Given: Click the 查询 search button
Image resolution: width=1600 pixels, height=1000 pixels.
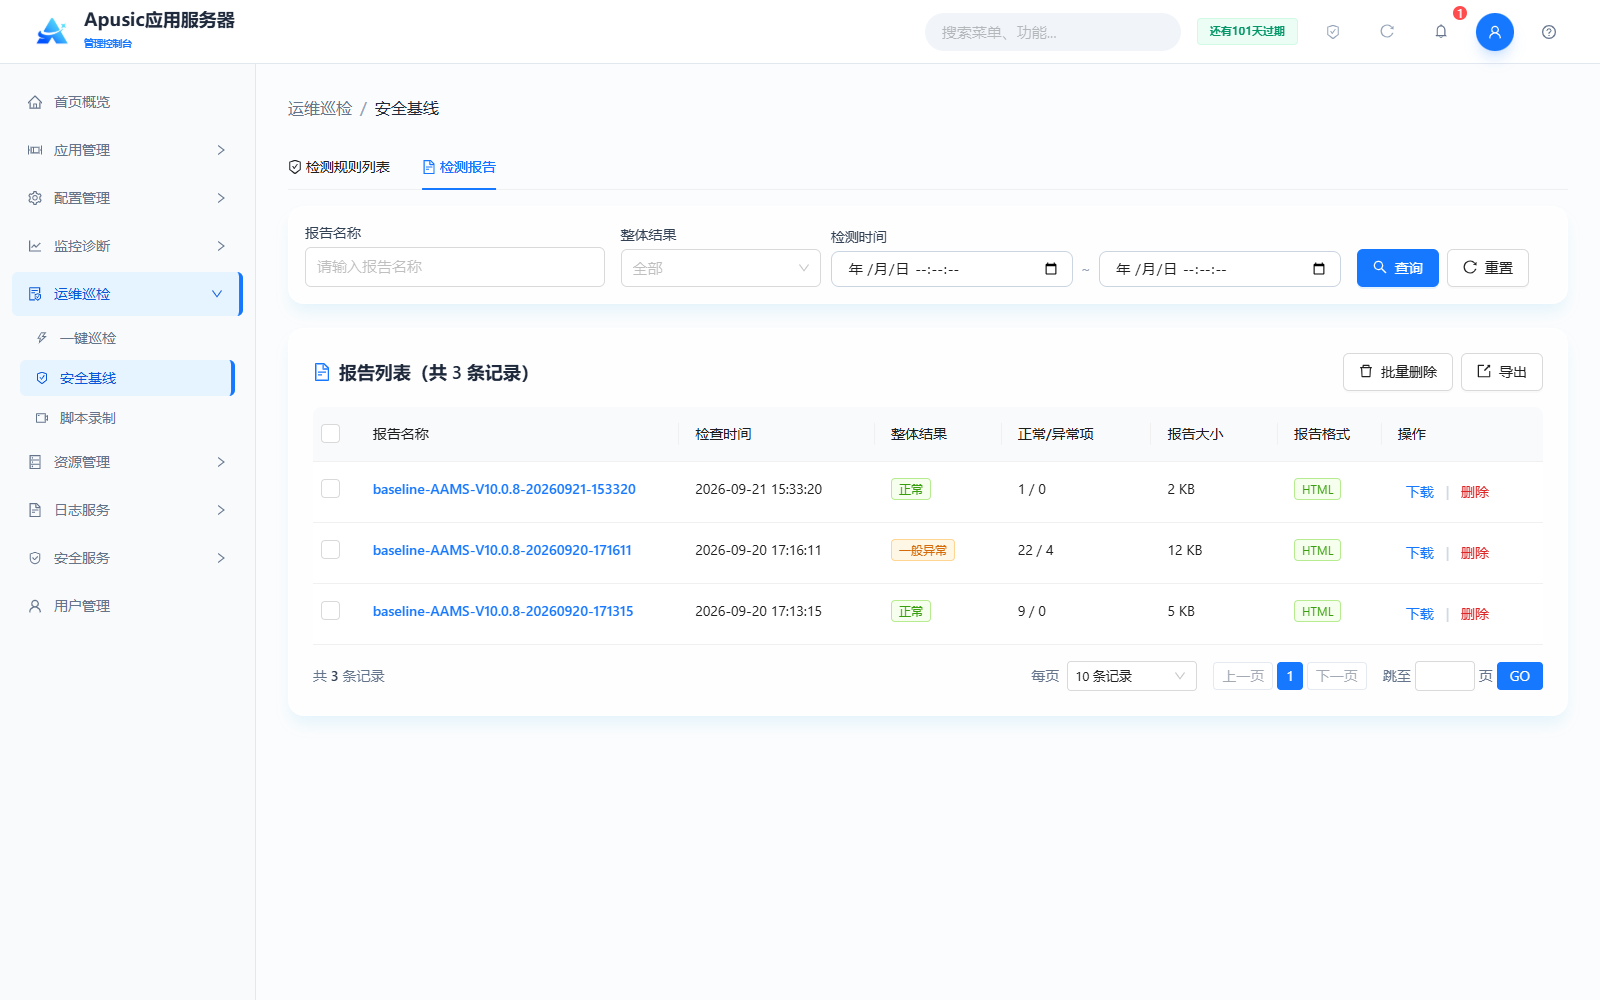Looking at the screenshot, I should [1398, 268].
